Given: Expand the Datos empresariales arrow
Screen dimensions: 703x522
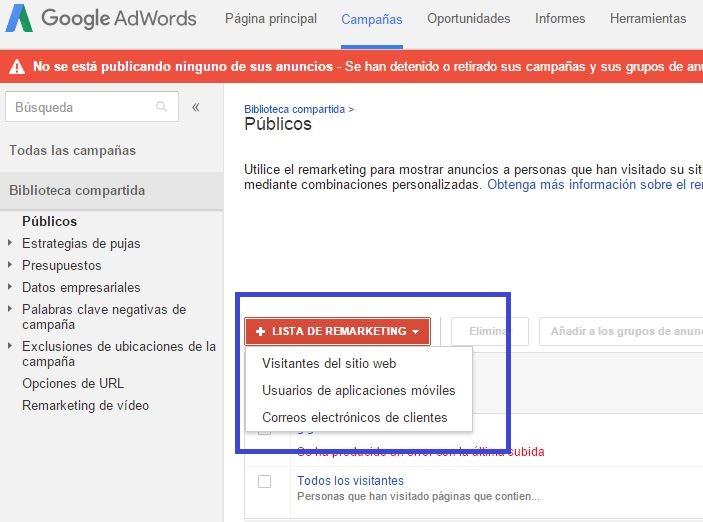Looking at the screenshot, I should click(10, 287).
